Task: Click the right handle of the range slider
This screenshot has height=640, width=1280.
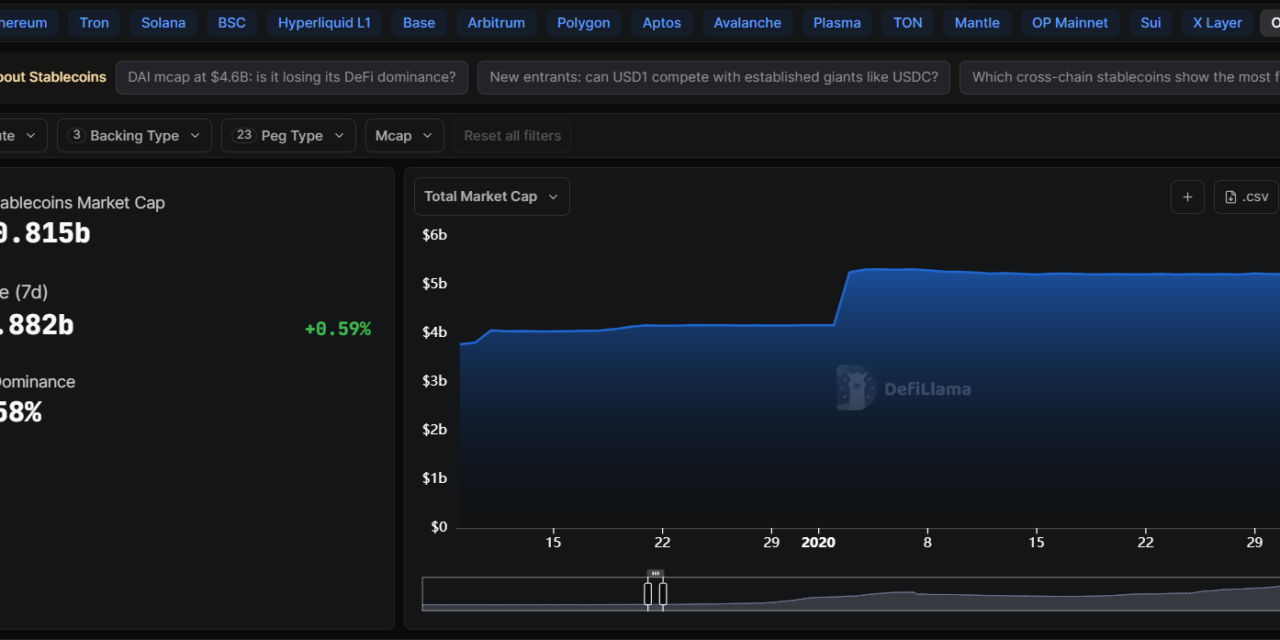Action: tap(663, 594)
